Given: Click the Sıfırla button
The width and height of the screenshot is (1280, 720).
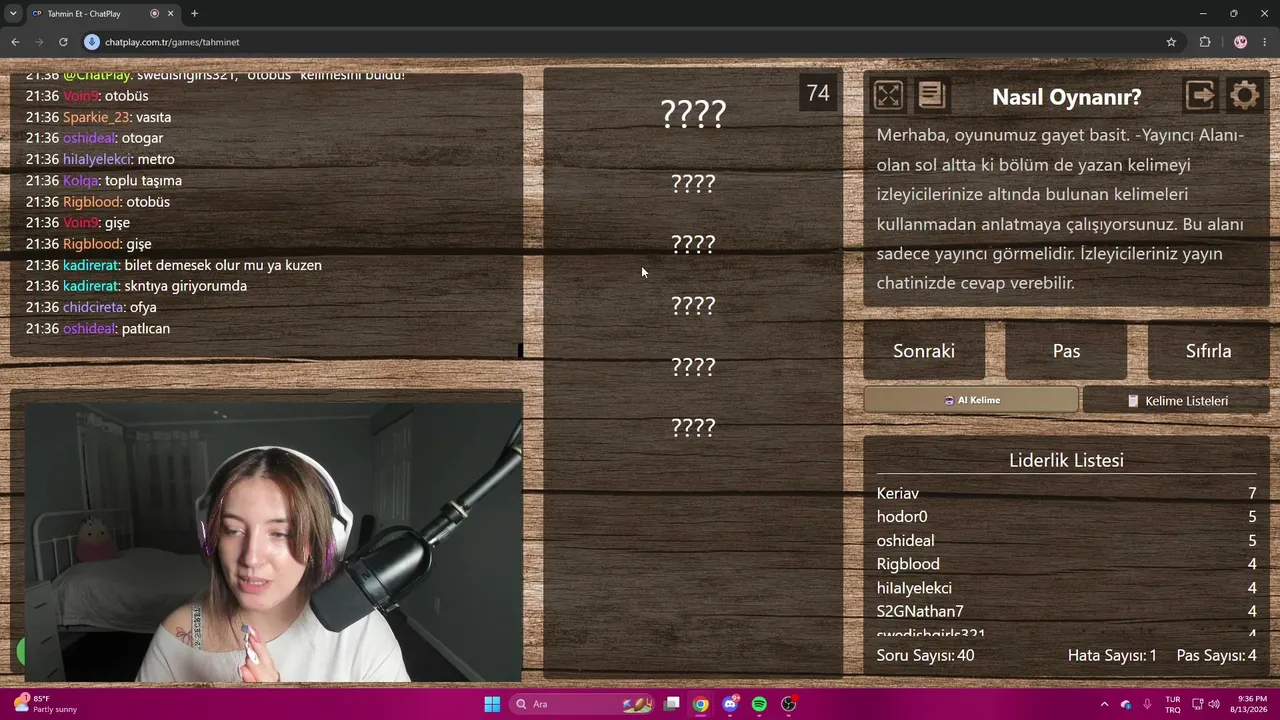Looking at the screenshot, I should 1208,351.
